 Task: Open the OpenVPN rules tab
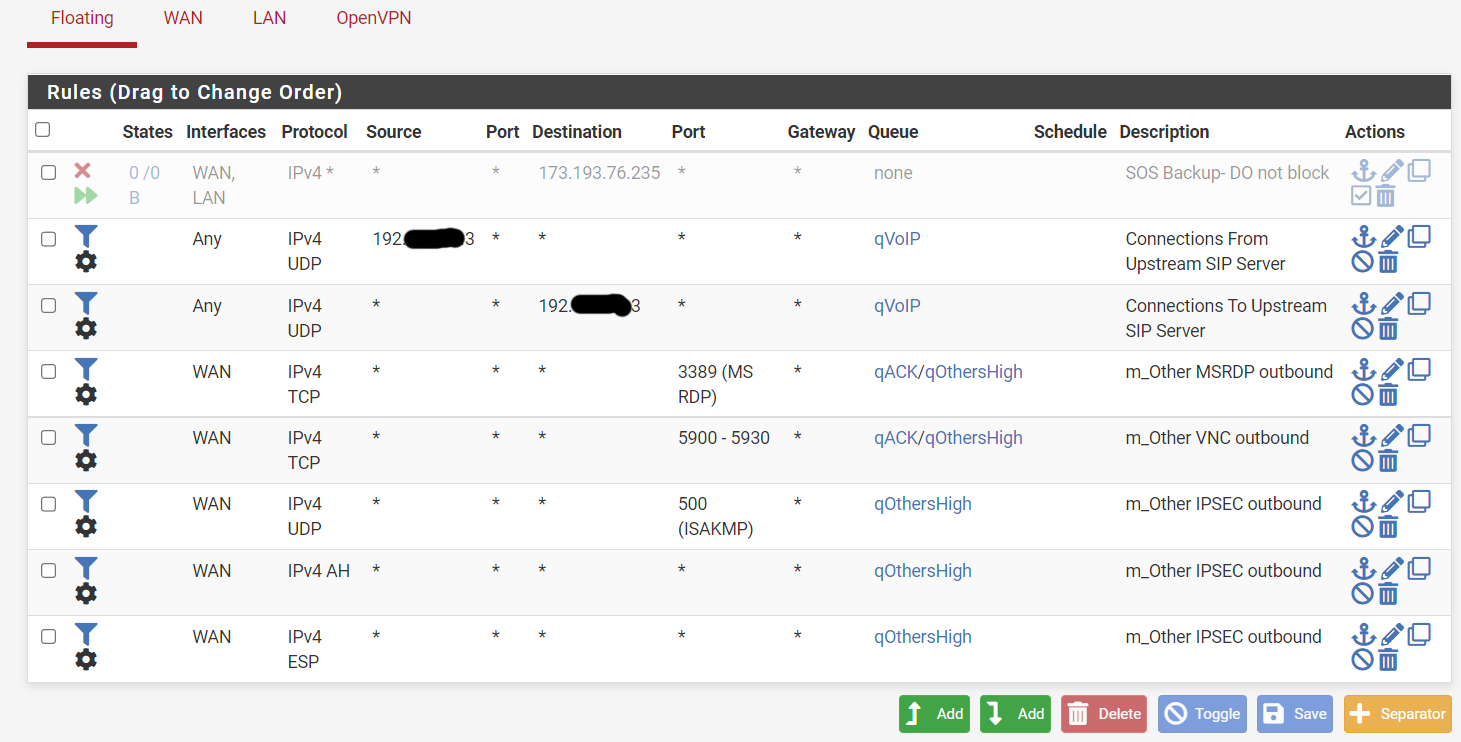click(373, 19)
